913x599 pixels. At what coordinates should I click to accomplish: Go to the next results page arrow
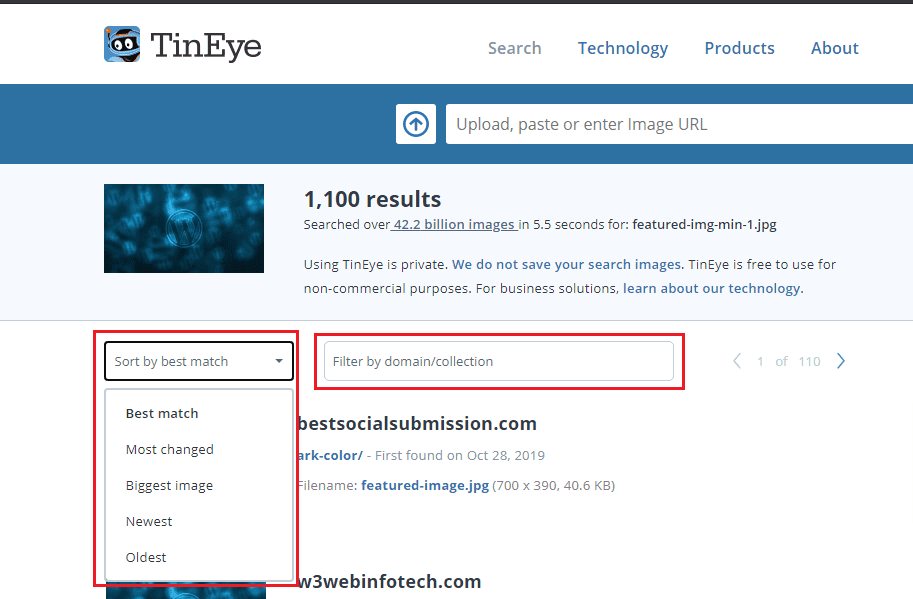tap(841, 361)
